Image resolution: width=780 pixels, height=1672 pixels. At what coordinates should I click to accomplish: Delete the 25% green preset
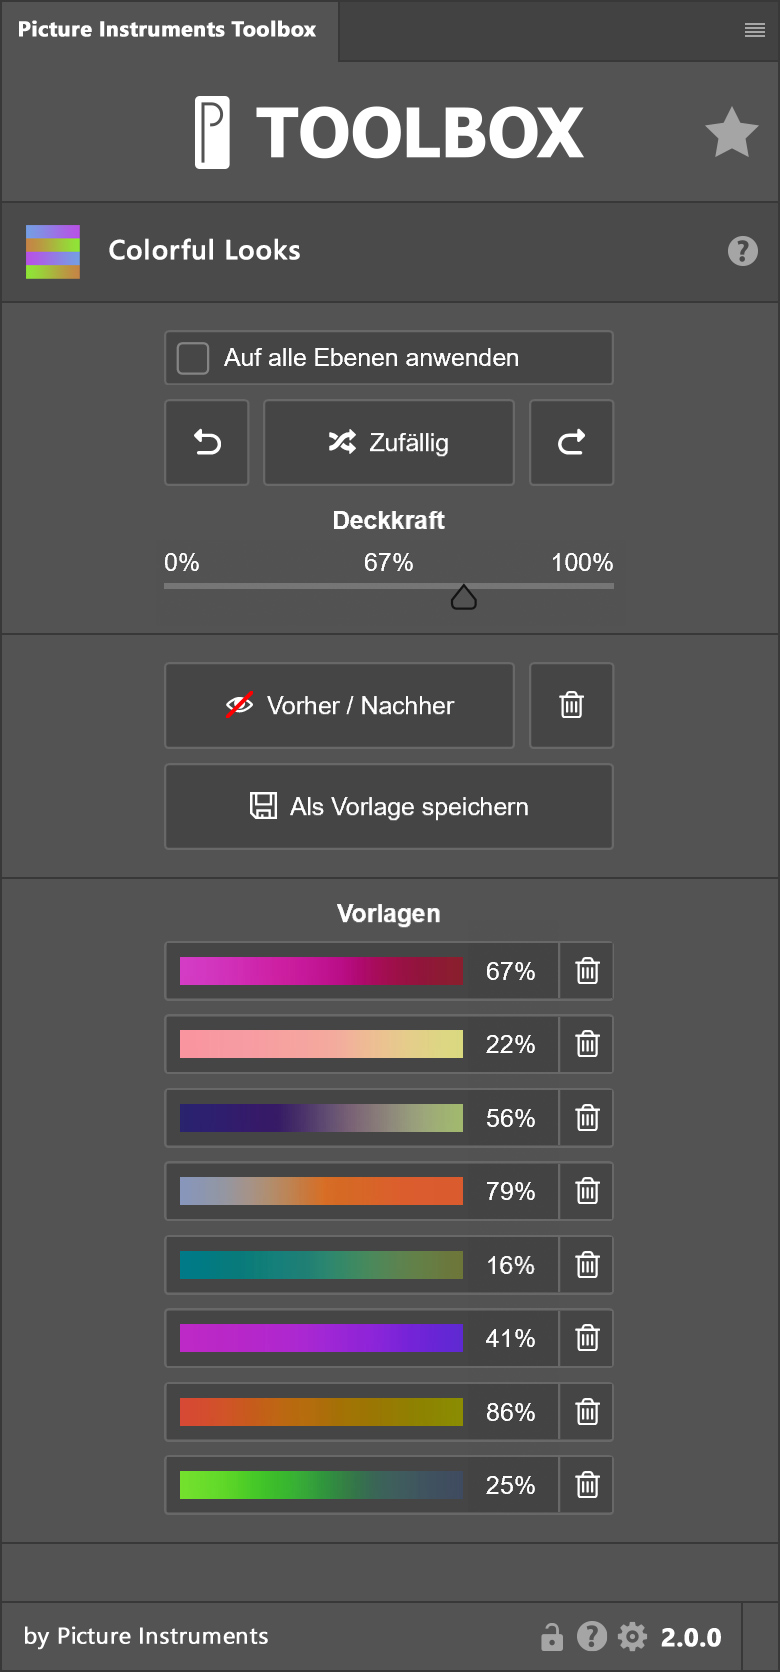pos(587,1485)
